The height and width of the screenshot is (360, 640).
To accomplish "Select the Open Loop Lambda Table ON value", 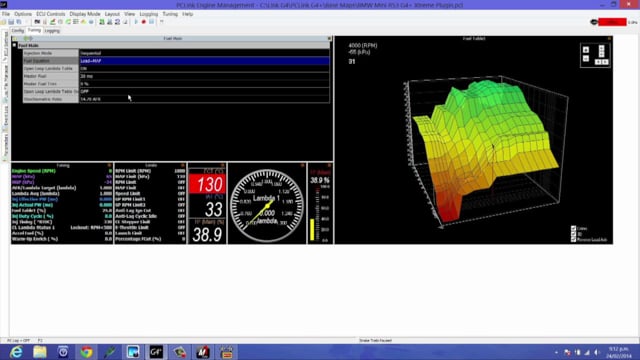I will tap(204, 69).
